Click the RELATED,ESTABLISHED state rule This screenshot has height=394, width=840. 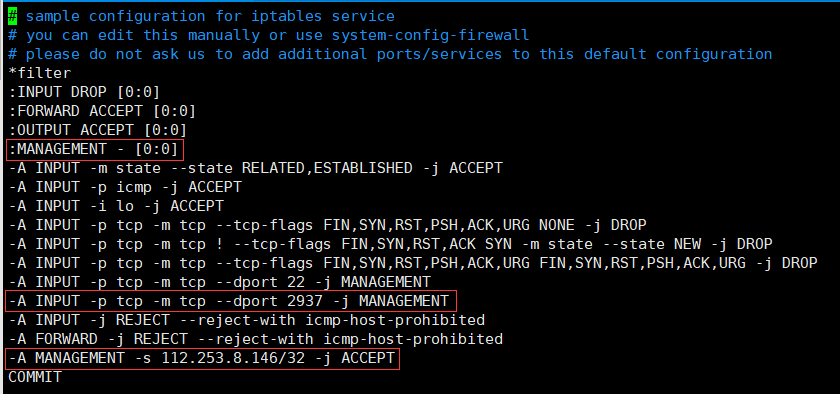[256, 168]
